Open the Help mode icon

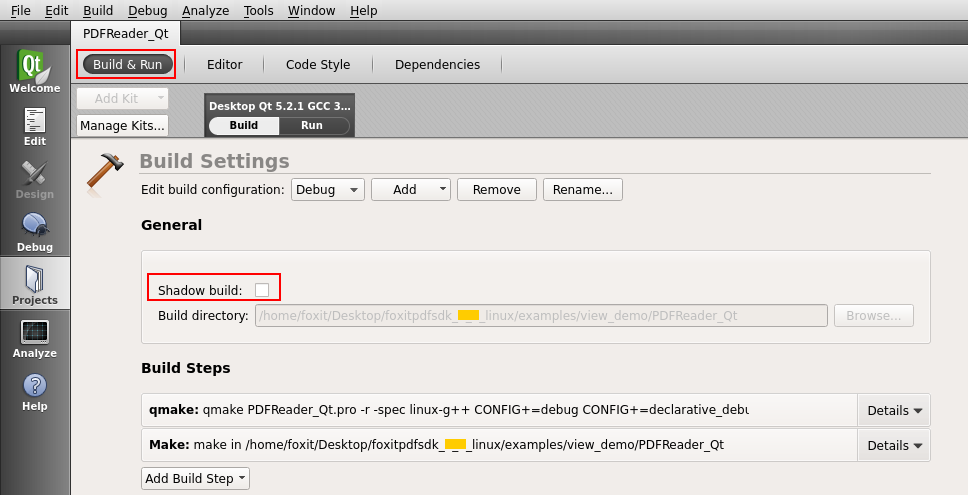pos(35,390)
